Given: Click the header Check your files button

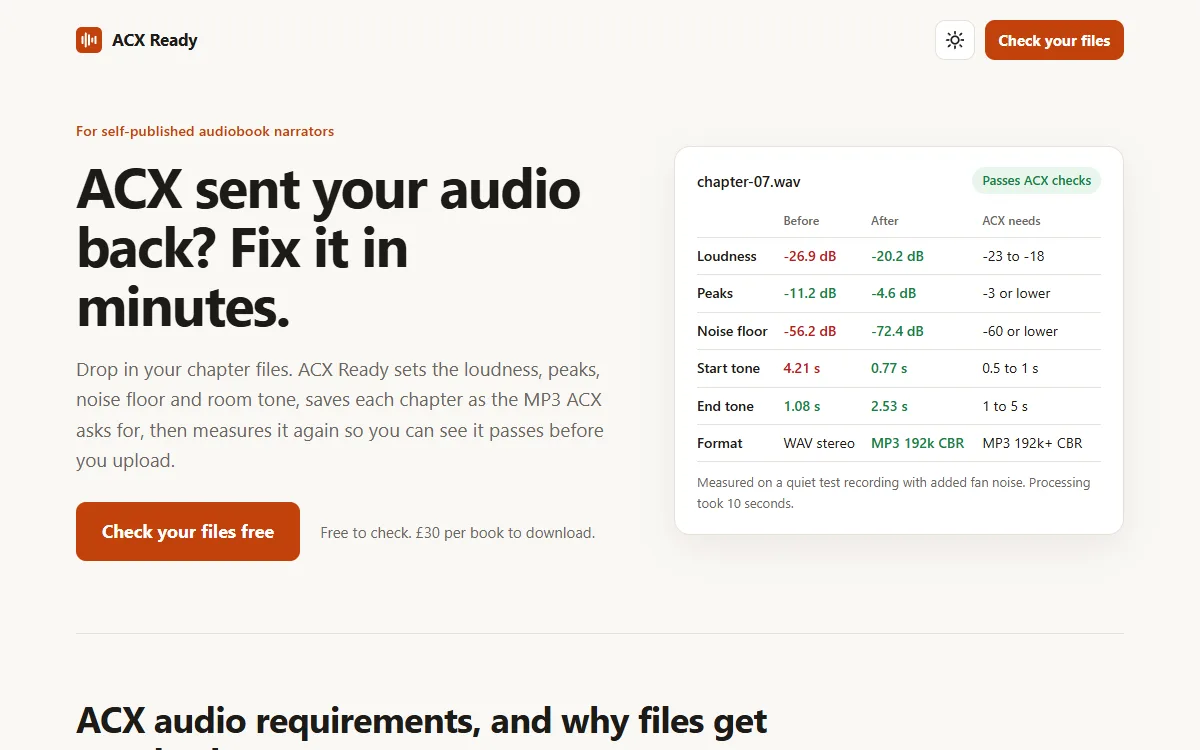Looking at the screenshot, I should click(x=1054, y=40).
